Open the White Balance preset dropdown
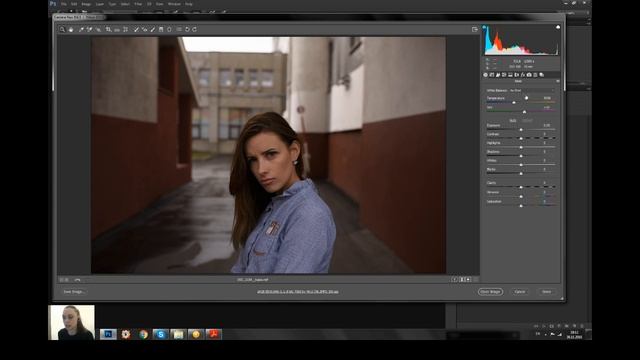 (532, 90)
